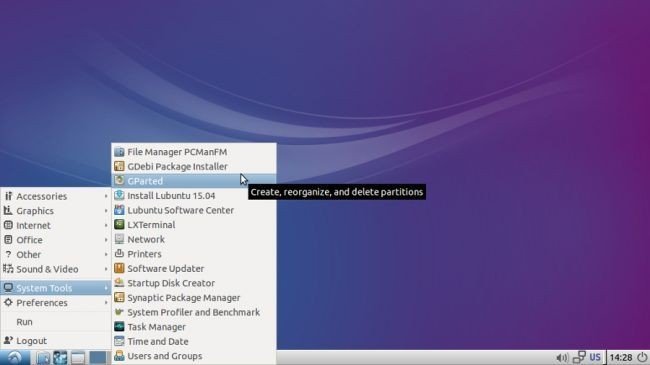Click the network connection tray icon

579,357
